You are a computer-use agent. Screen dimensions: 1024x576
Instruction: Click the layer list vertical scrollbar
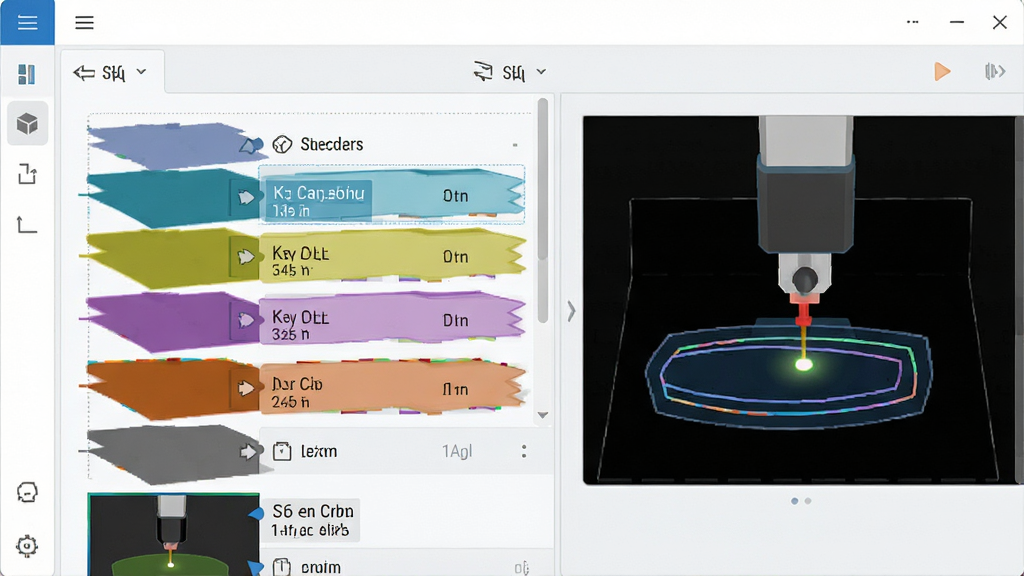pyautogui.click(x=543, y=209)
